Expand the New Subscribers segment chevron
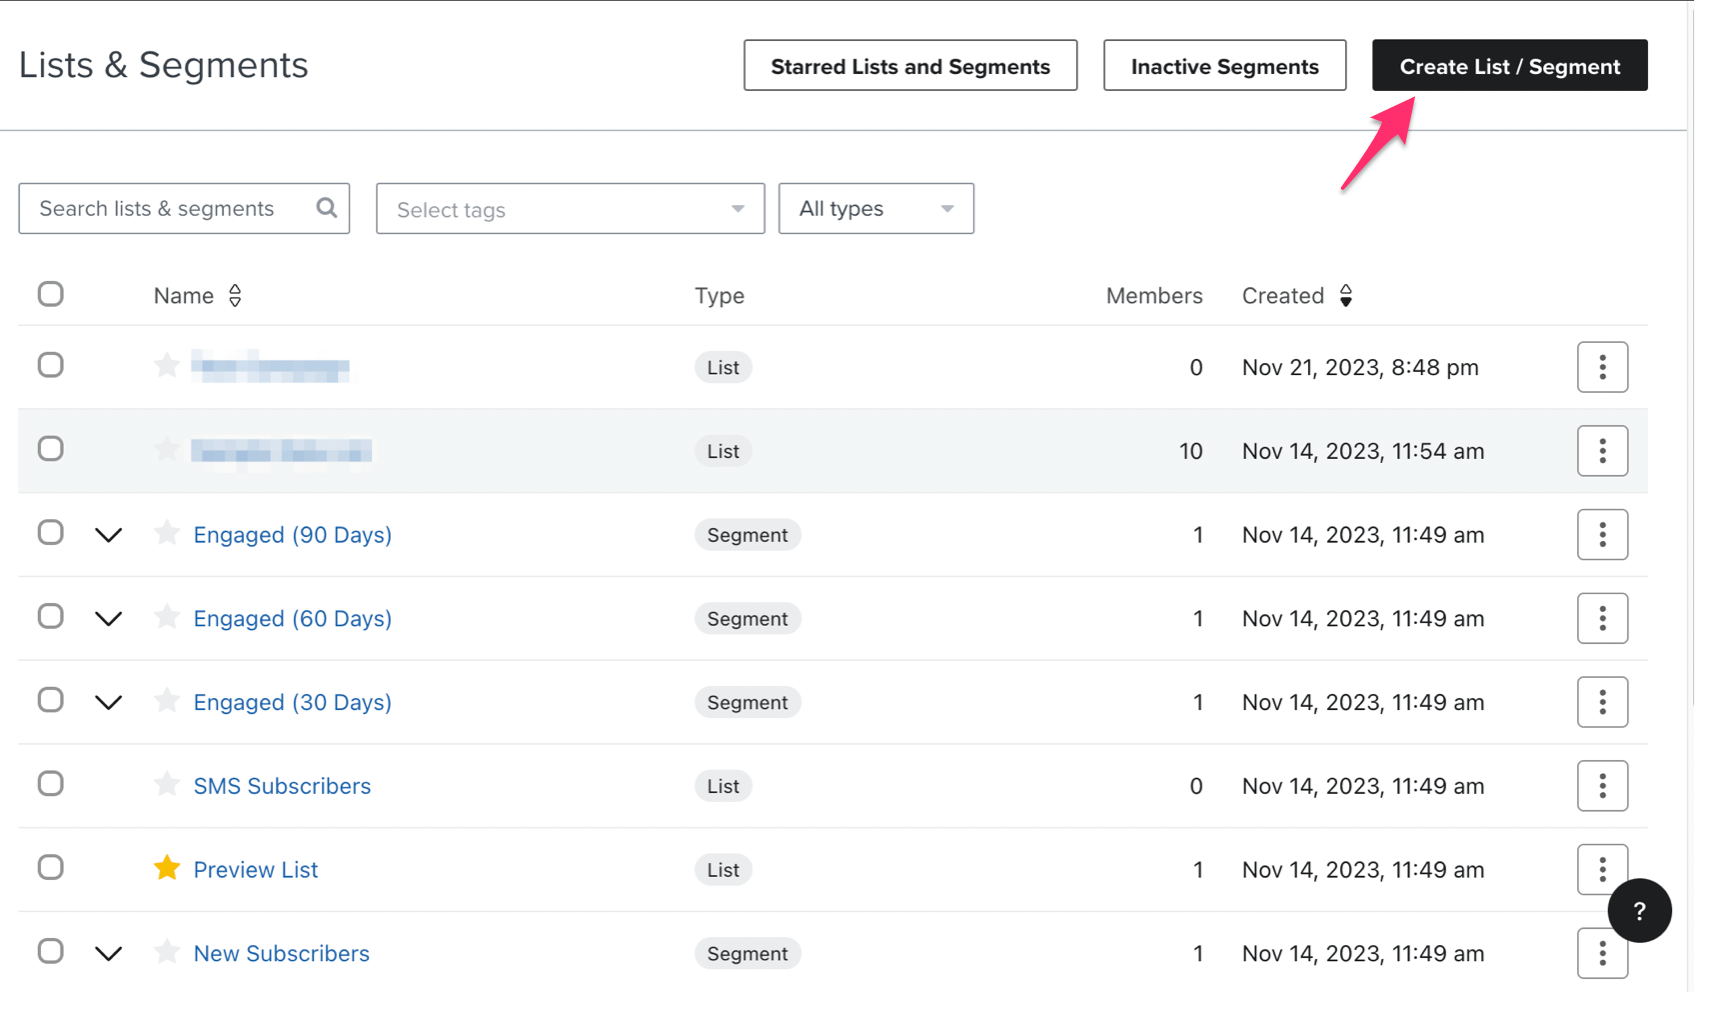 click(109, 954)
